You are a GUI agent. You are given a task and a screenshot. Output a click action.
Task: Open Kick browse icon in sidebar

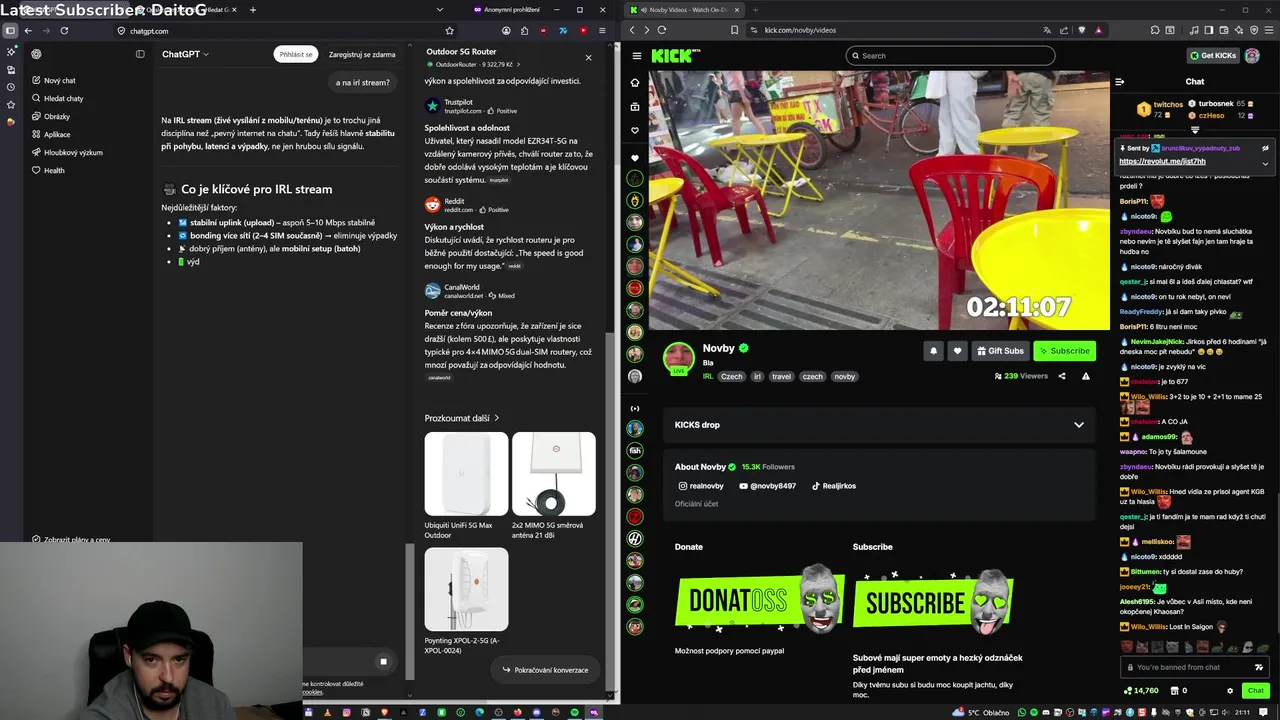point(635,107)
